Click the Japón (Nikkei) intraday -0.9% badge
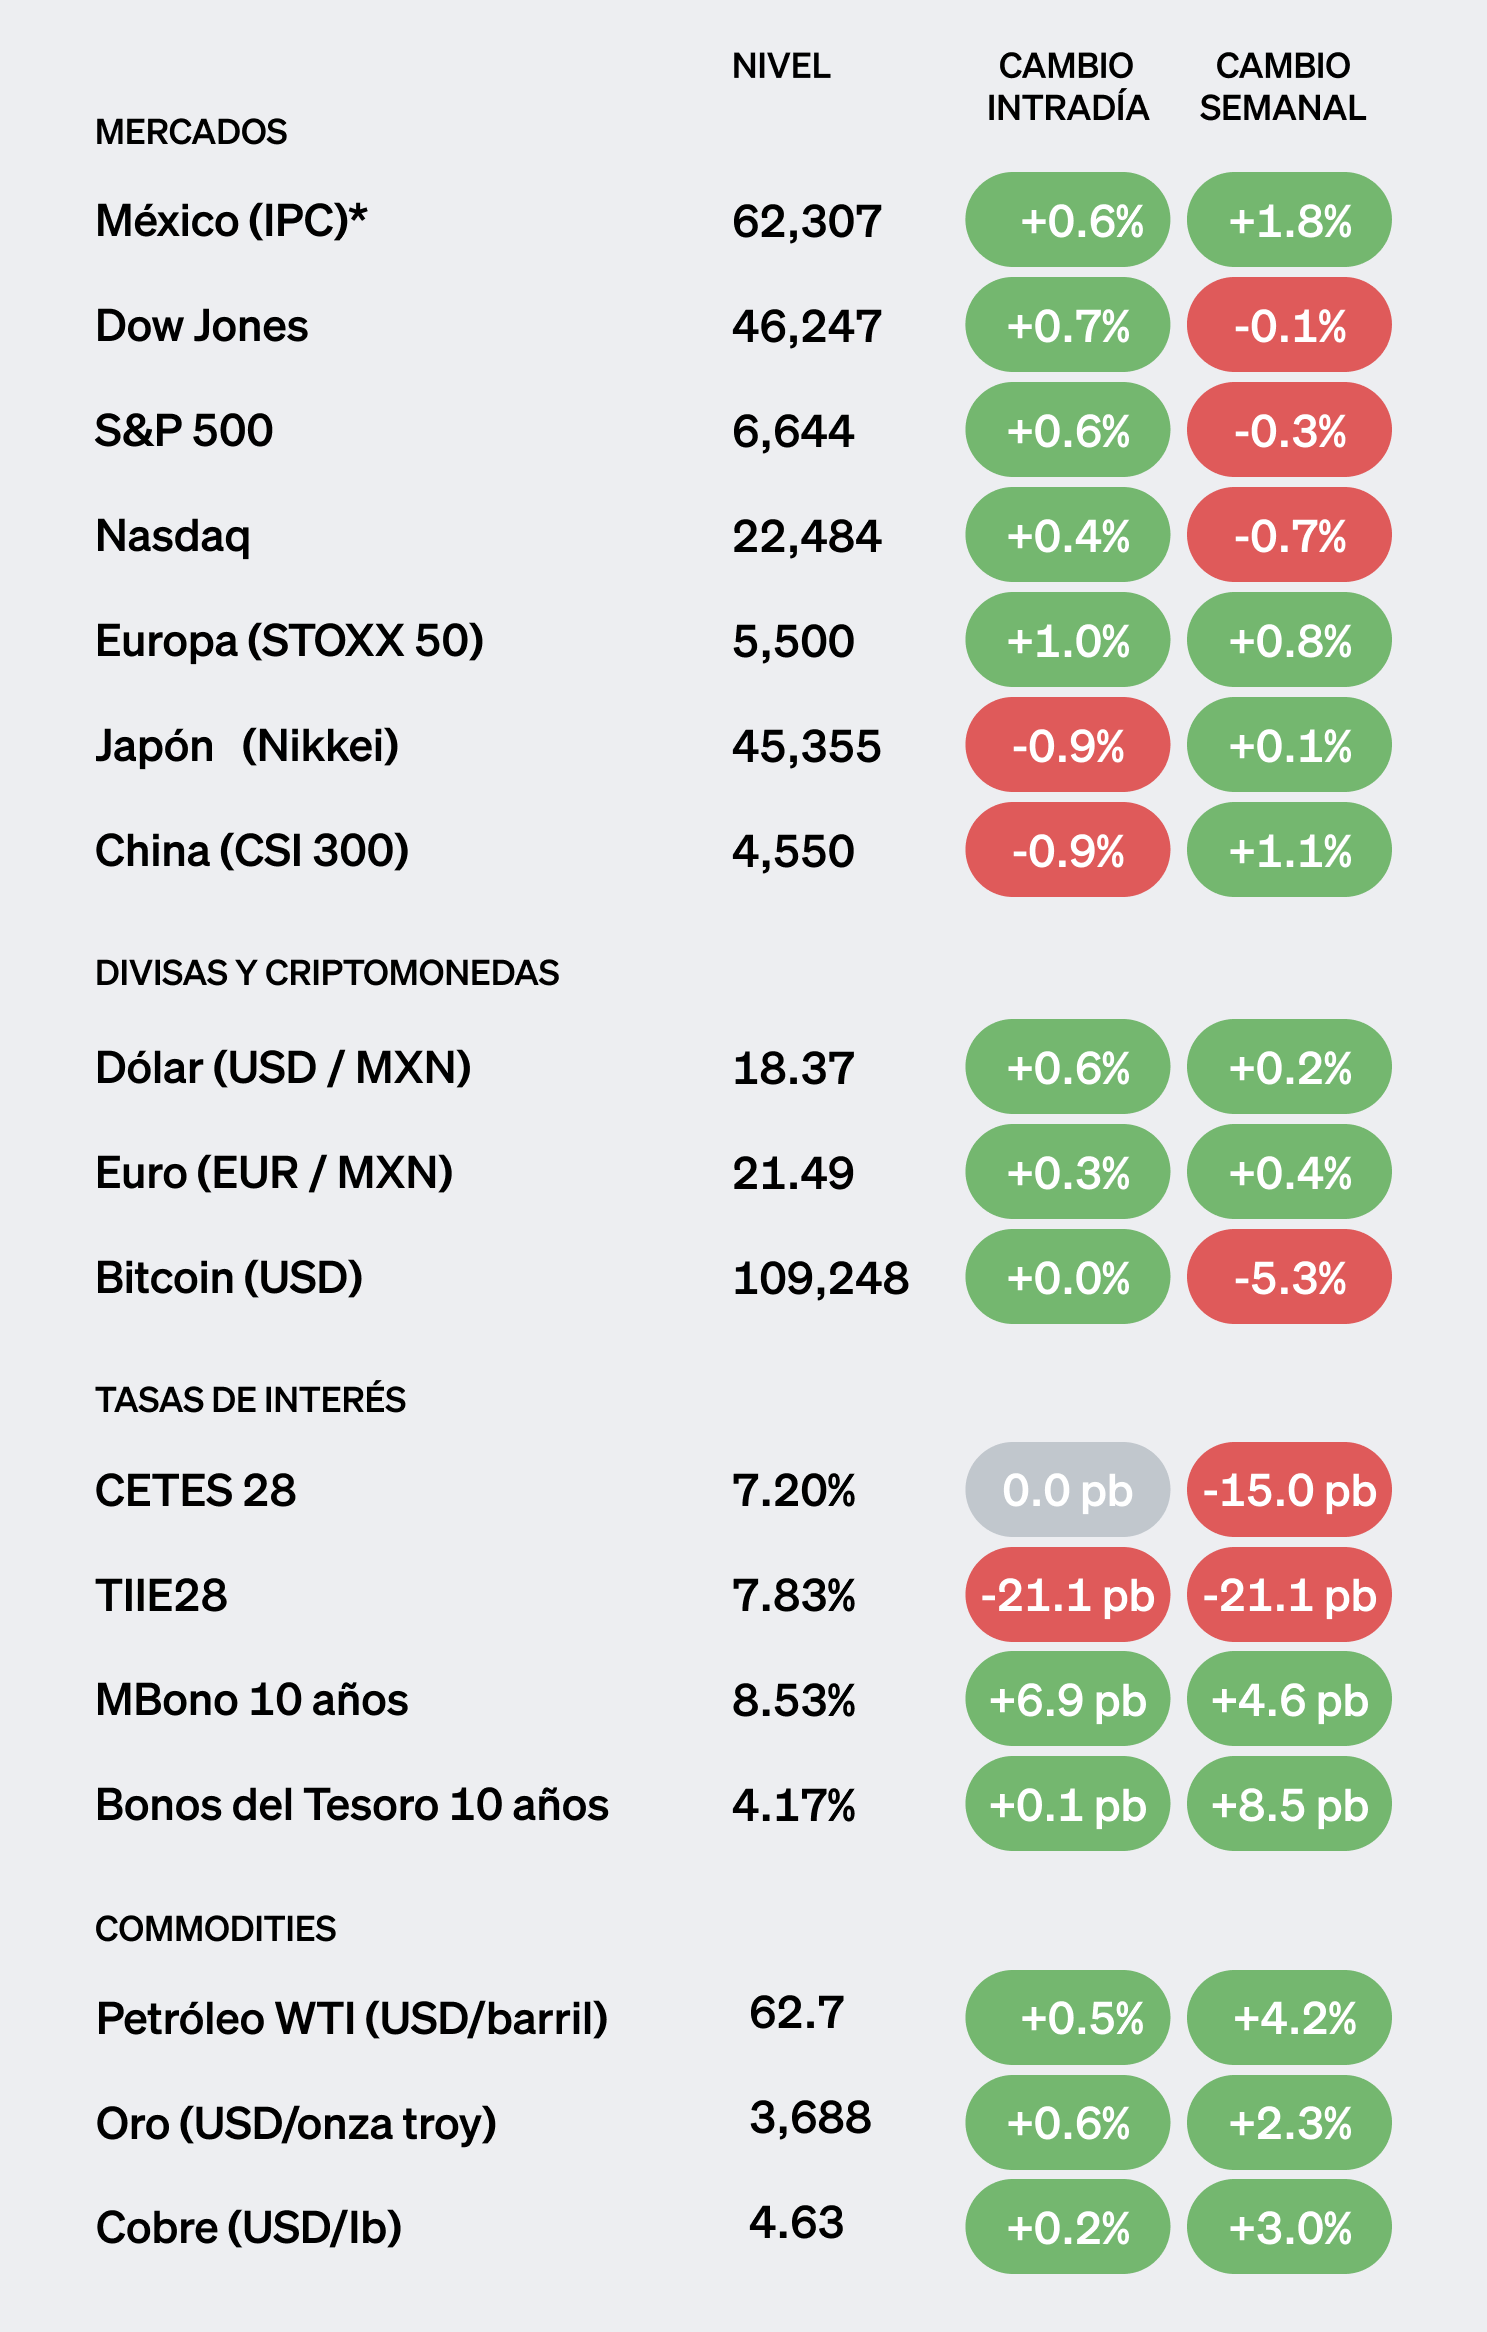The width and height of the screenshot is (1487, 2332). pyautogui.click(x=1067, y=745)
